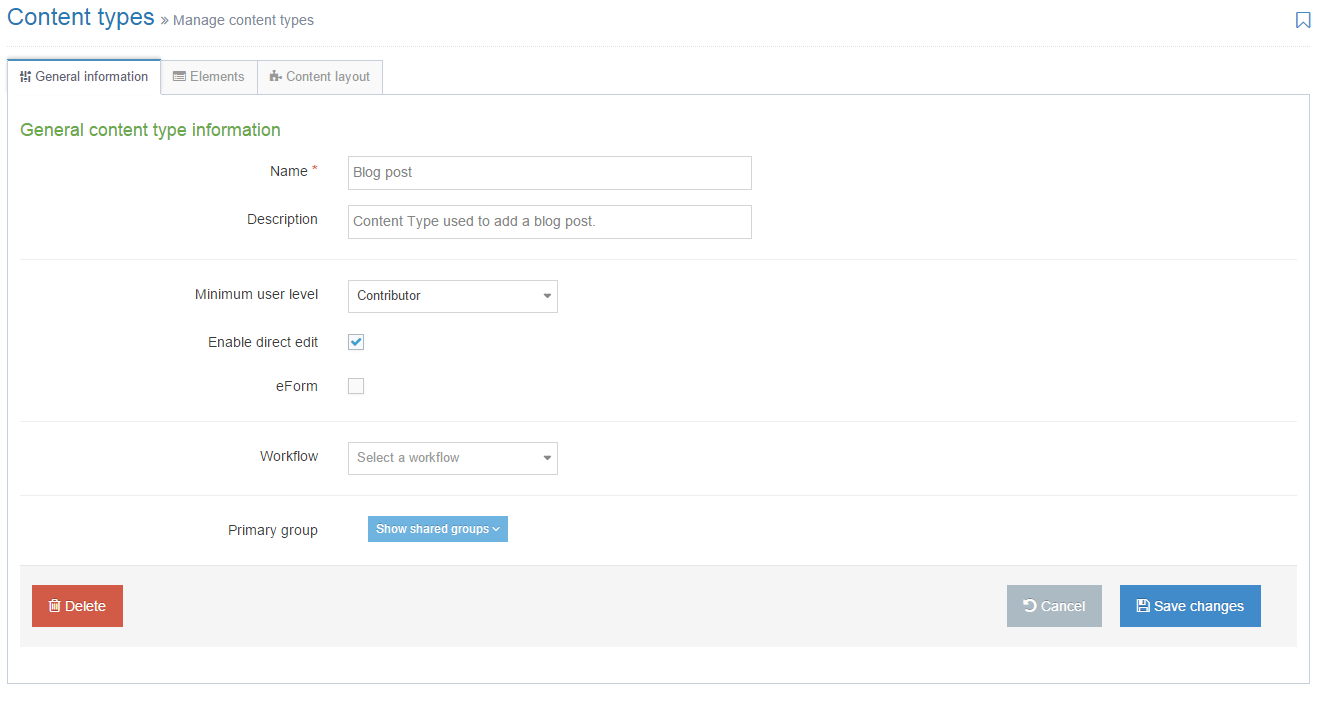Tick the eForm checkbox
This screenshot has width=1319, height=703.
[x=356, y=386]
